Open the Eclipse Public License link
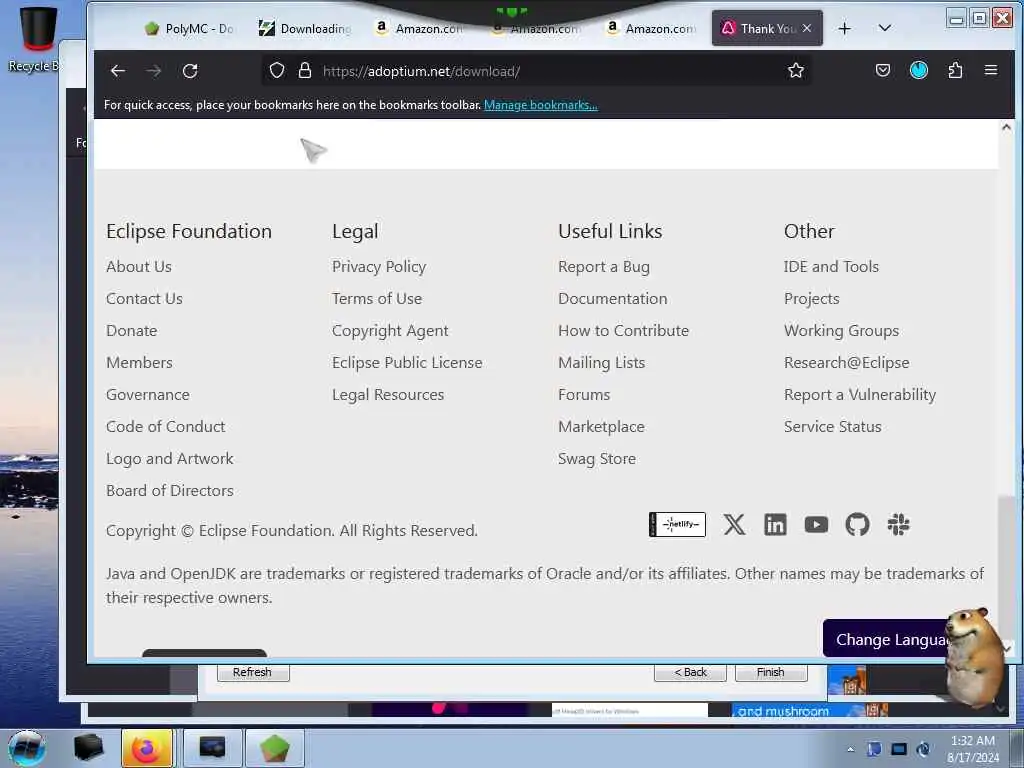Image resolution: width=1024 pixels, height=768 pixels. point(407,362)
